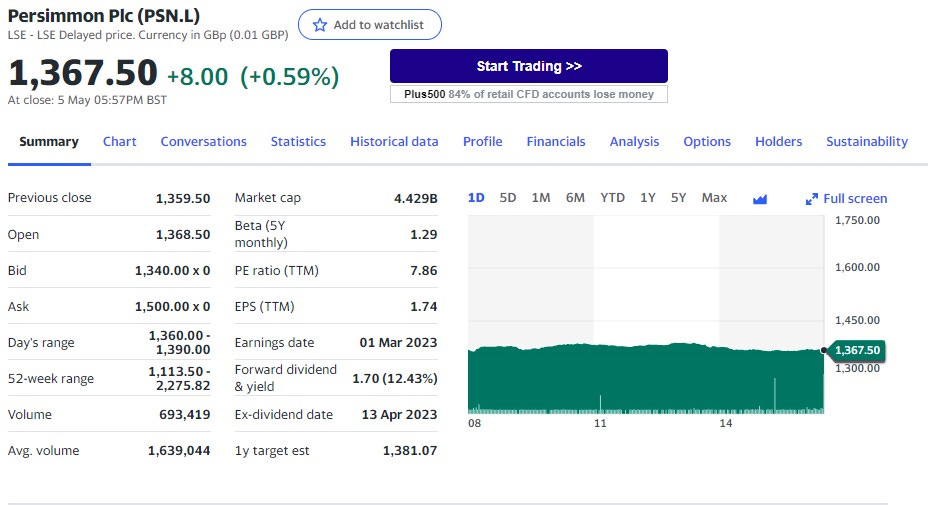
Task: Click the Day's range label
Action: [41, 343]
